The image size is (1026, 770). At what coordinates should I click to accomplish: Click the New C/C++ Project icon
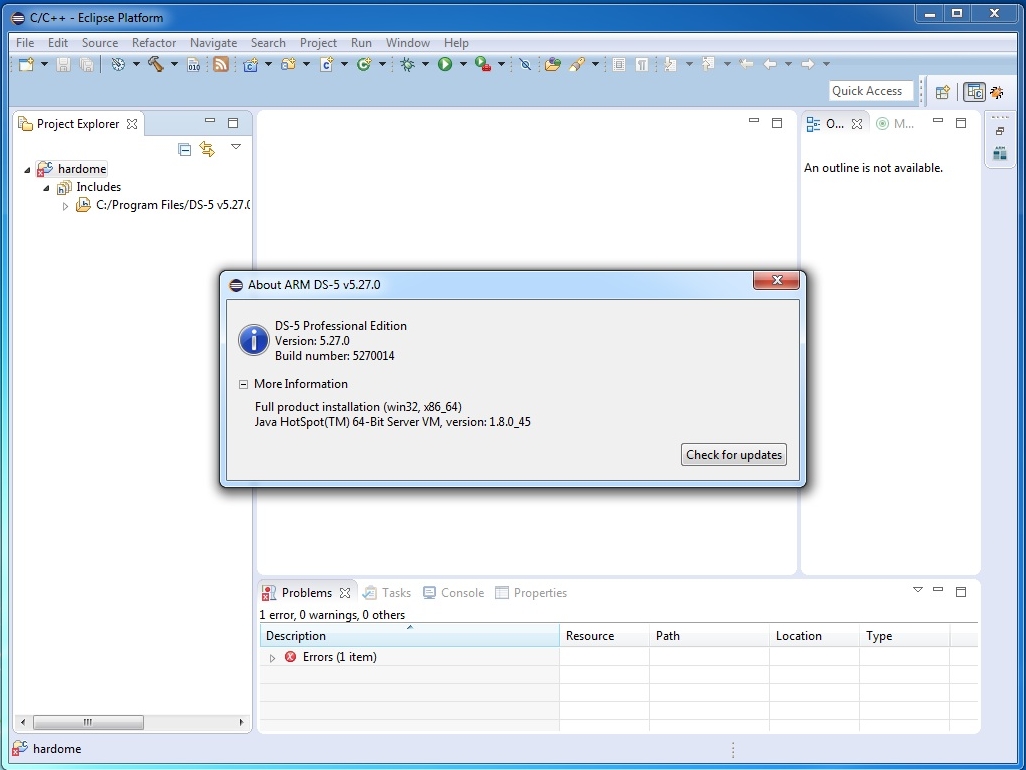(250, 64)
